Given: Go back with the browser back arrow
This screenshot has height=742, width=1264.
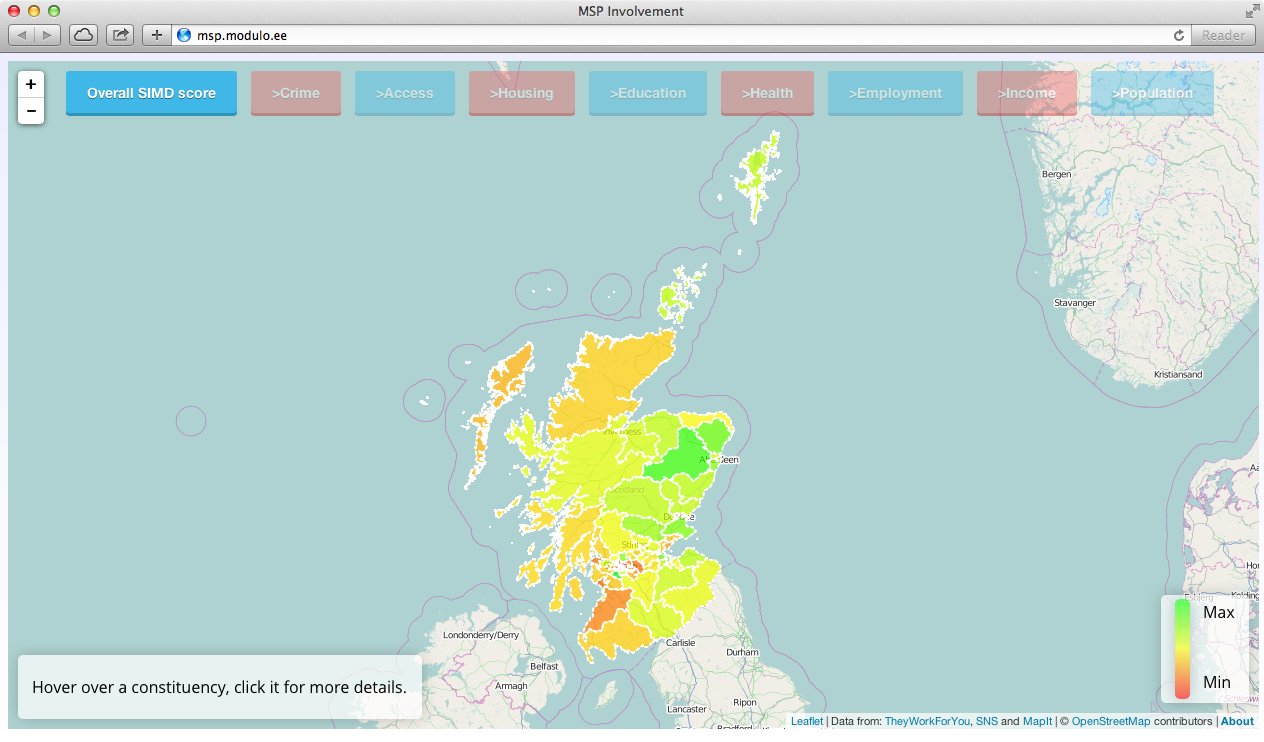Looking at the screenshot, I should 23,35.
